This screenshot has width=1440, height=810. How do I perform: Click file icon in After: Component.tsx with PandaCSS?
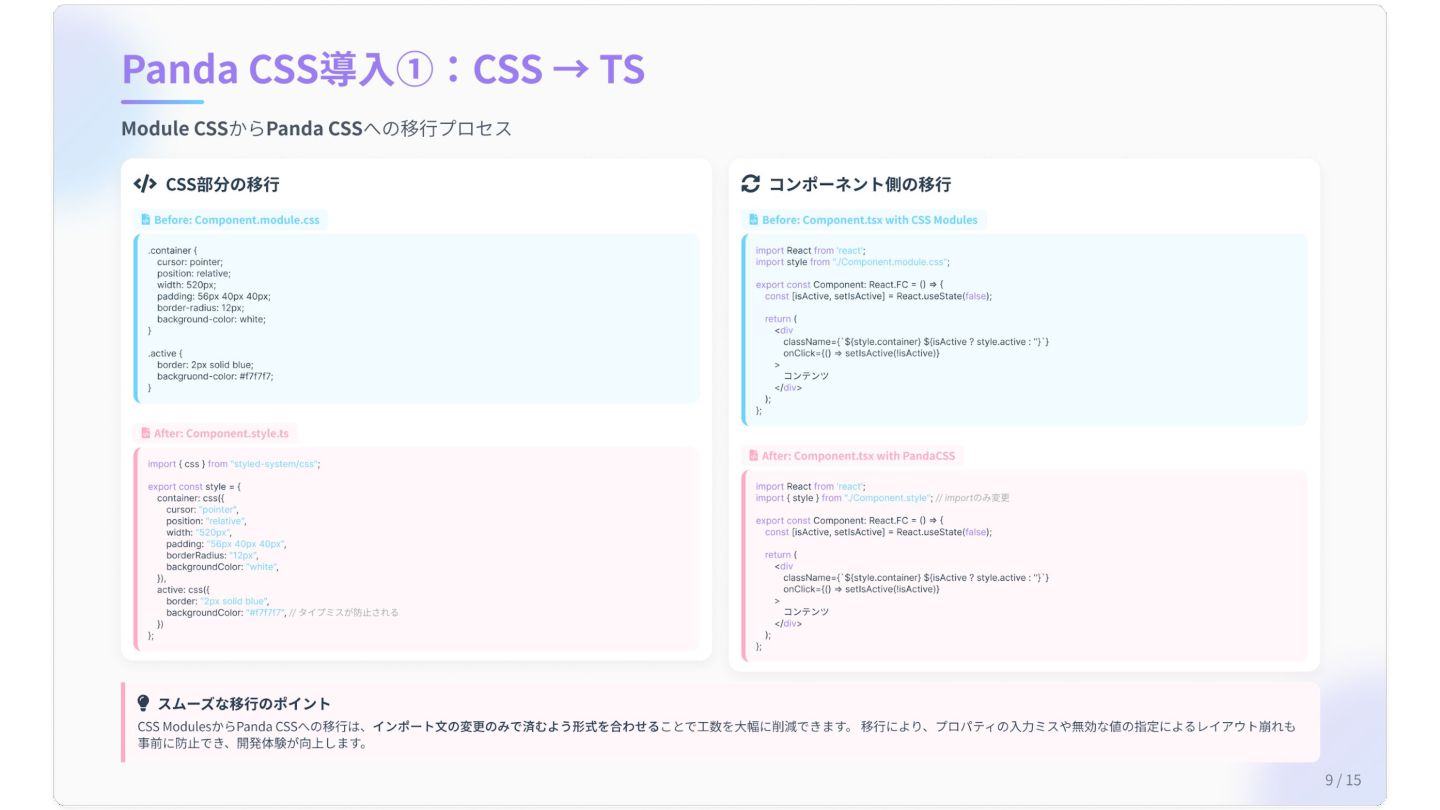[753, 456]
